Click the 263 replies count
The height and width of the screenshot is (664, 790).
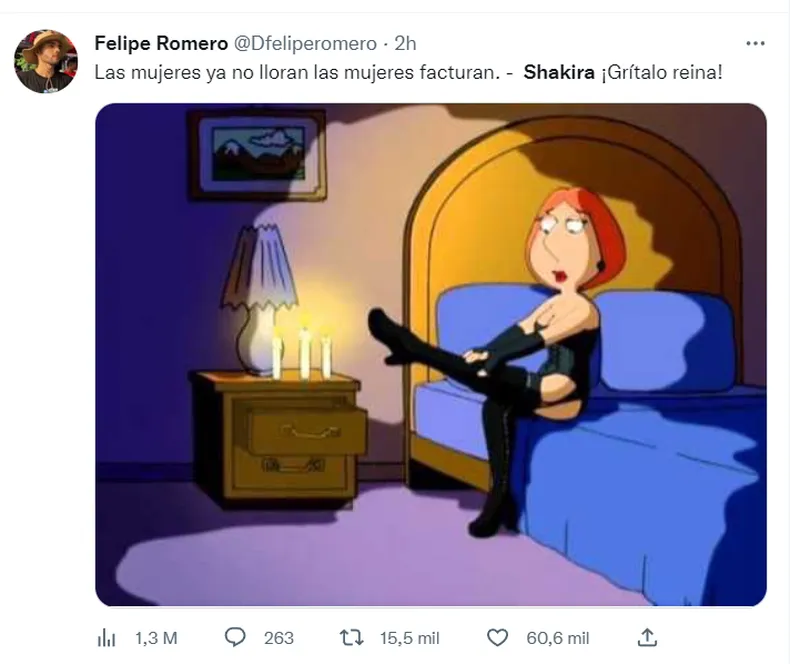(x=279, y=638)
